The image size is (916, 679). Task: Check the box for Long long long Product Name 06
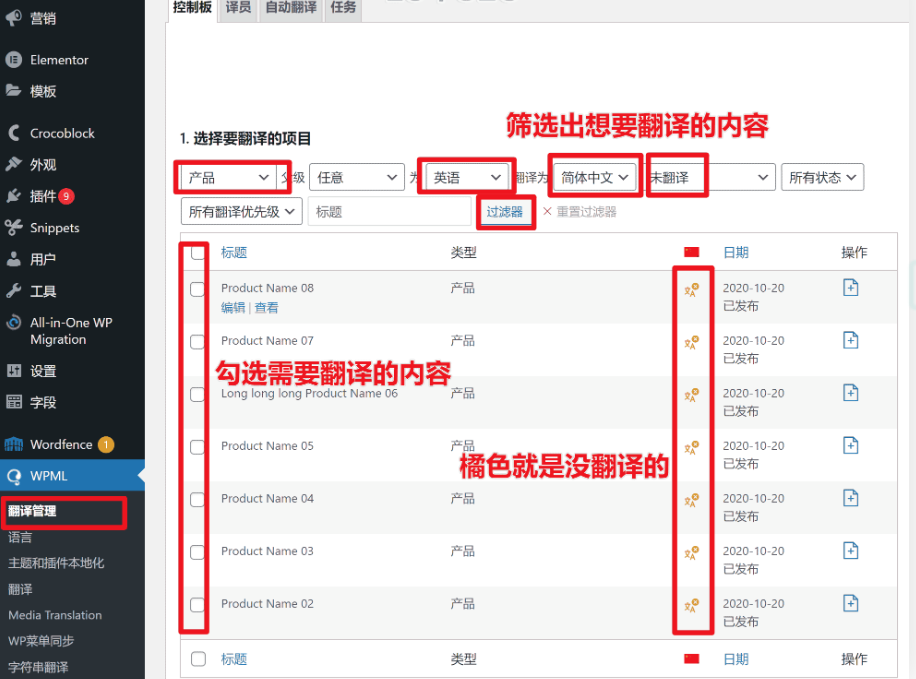click(x=198, y=394)
